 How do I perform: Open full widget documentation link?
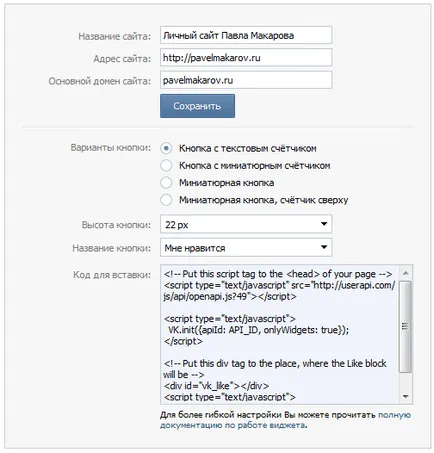[285, 420]
